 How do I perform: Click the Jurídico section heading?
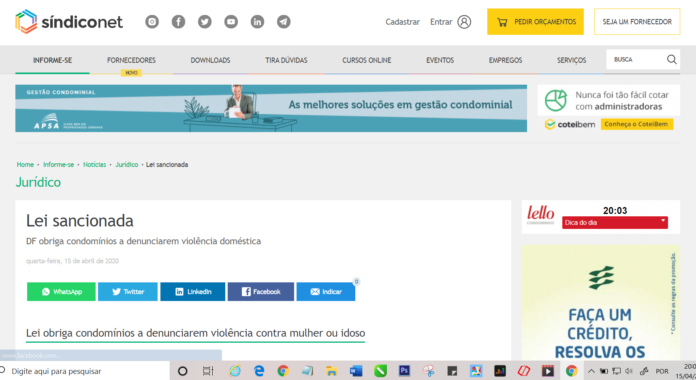pos(39,182)
